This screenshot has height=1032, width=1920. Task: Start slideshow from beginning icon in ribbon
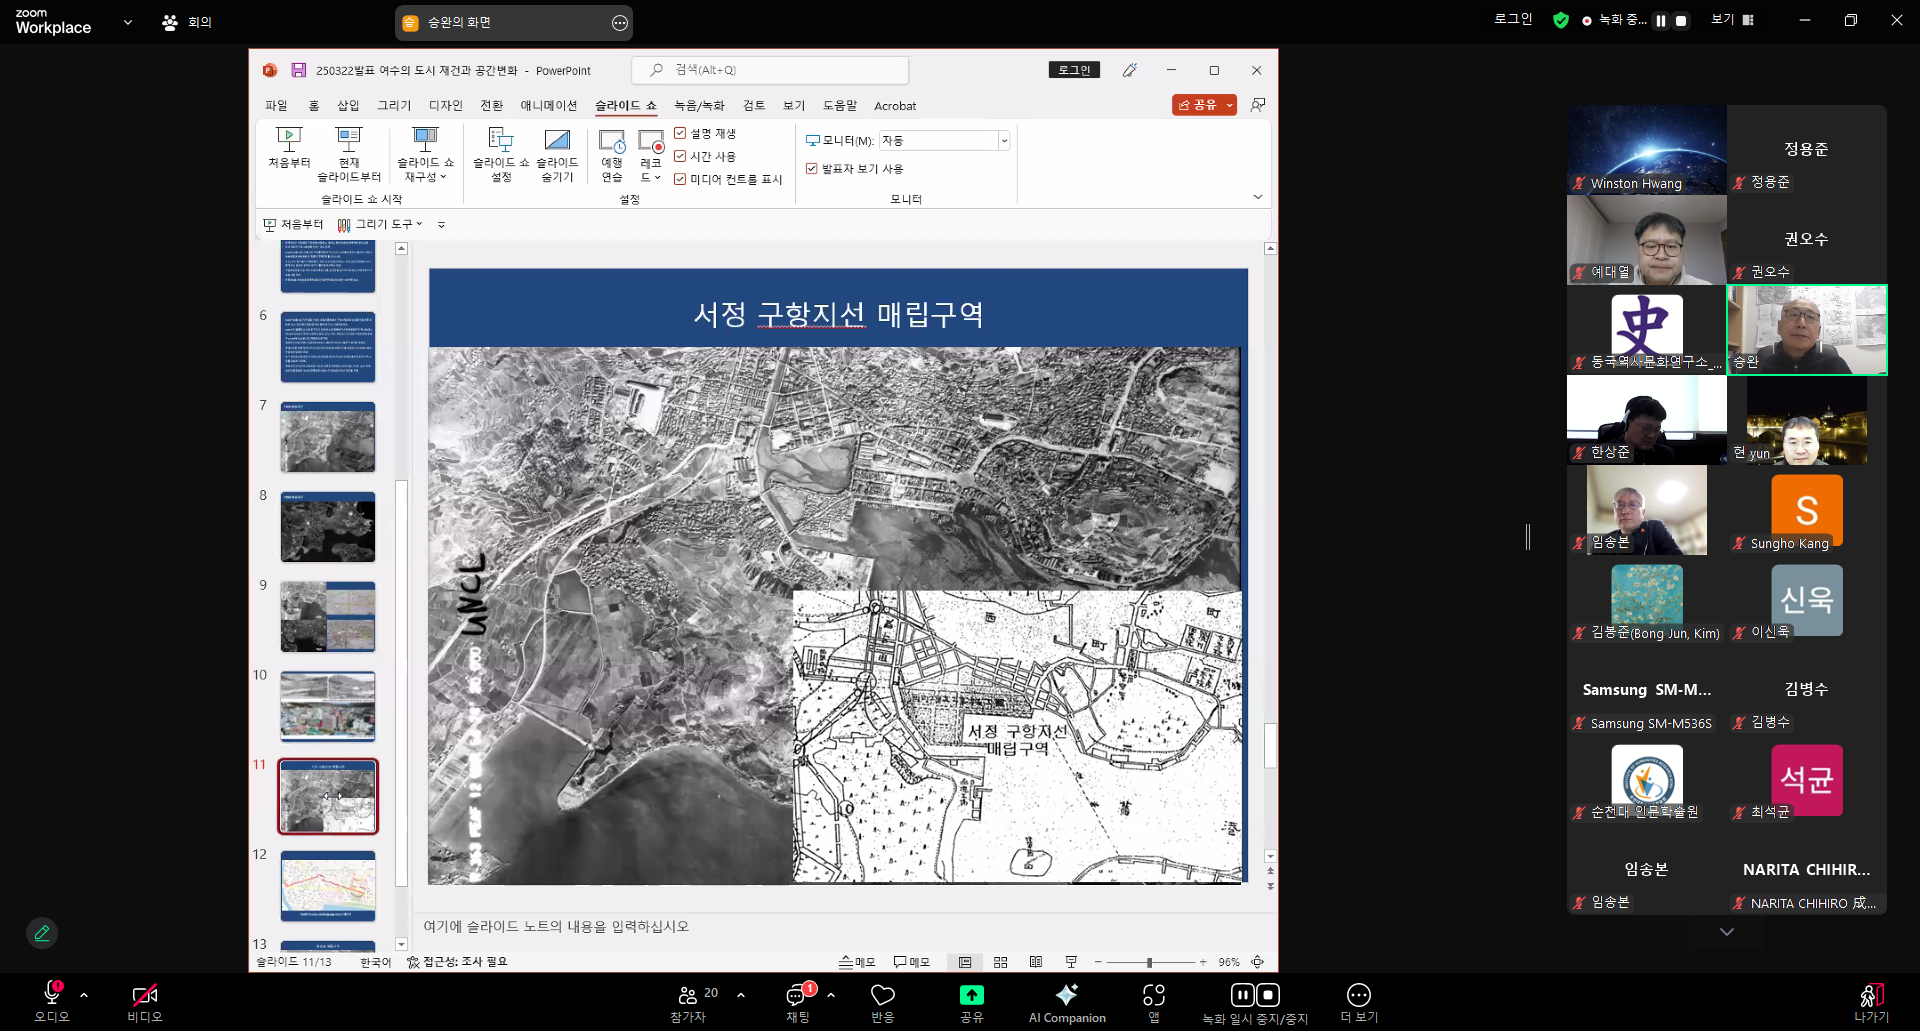[289, 139]
